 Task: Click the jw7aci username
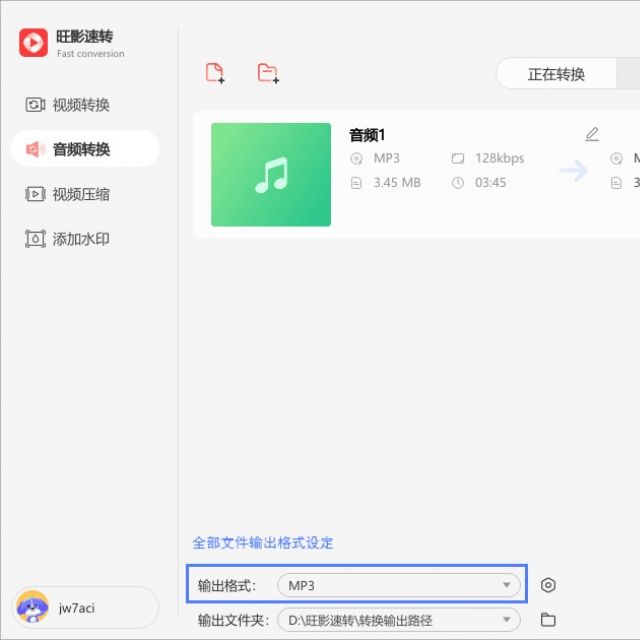point(77,608)
